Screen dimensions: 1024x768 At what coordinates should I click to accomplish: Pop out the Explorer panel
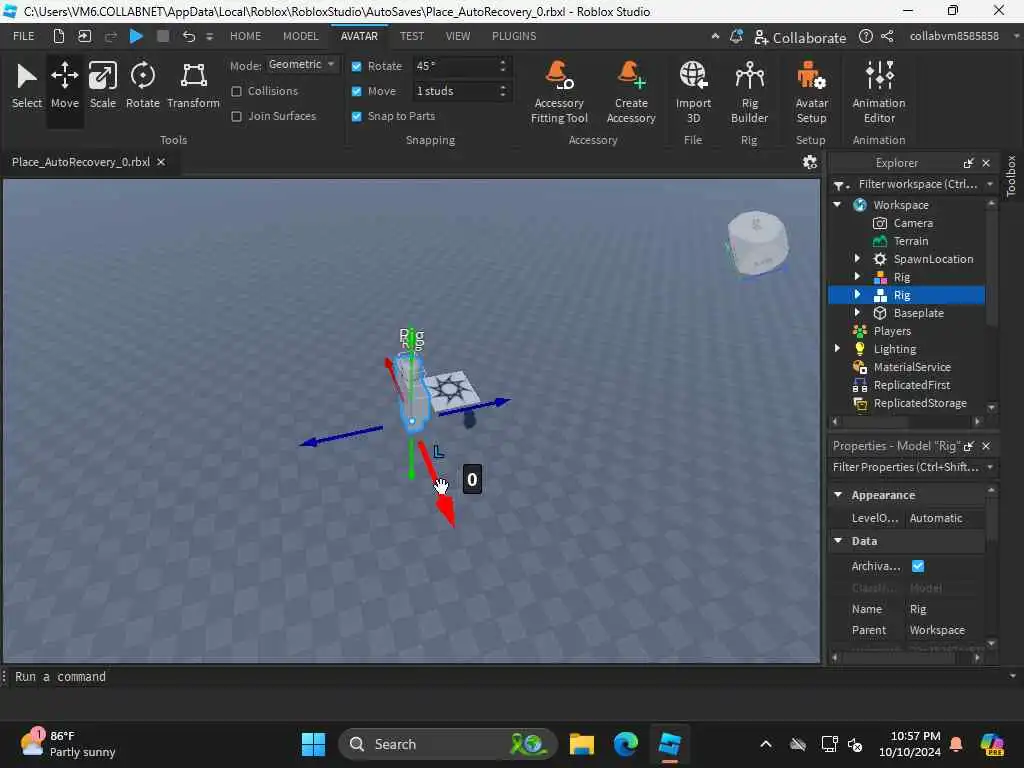[968, 163]
